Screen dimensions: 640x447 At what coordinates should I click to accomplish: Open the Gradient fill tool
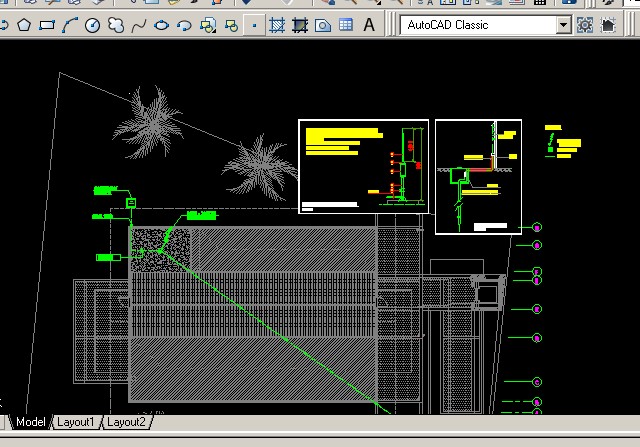pos(300,25)
